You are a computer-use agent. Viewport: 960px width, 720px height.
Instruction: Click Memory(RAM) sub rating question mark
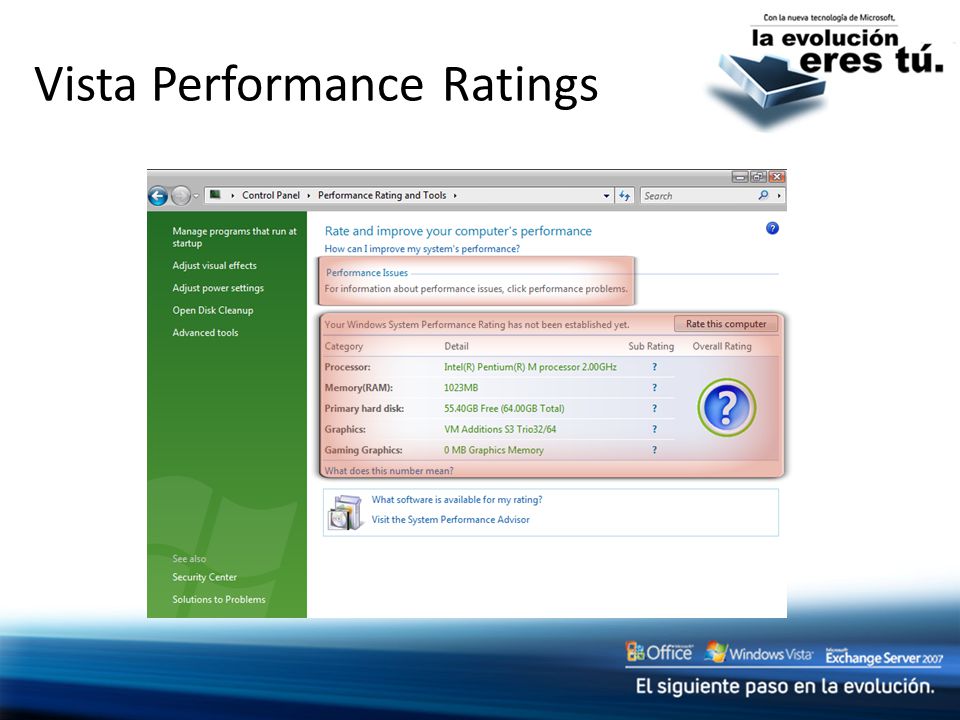pyautogui.click(x=654, y=388)
